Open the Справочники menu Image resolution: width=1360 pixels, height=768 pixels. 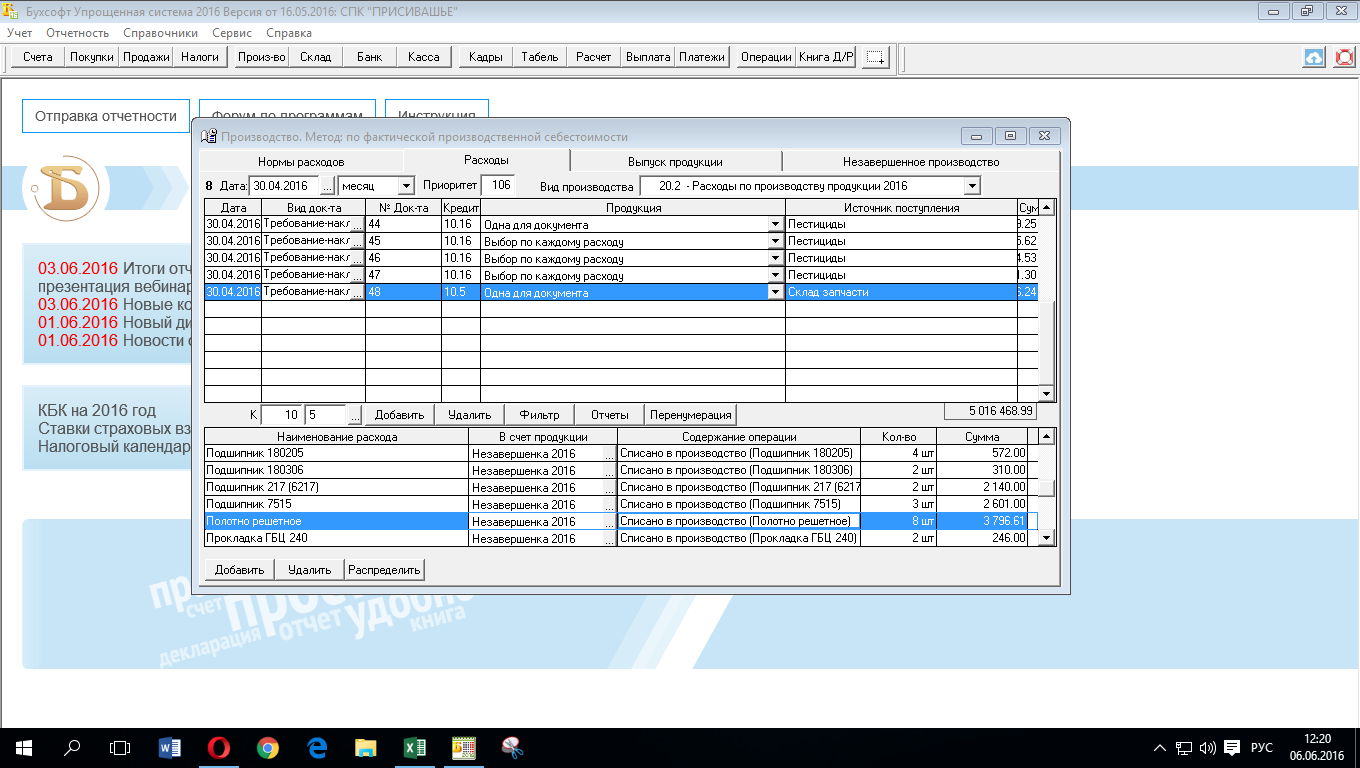160,33
